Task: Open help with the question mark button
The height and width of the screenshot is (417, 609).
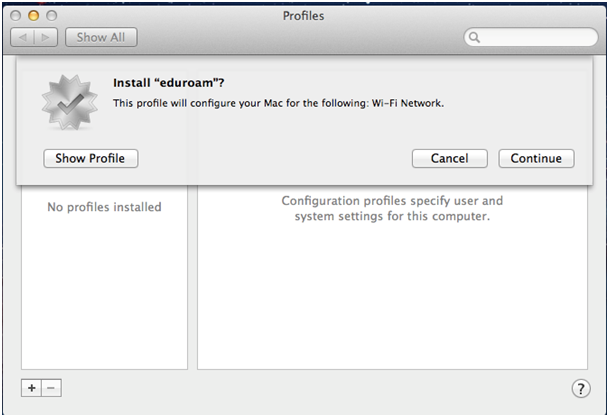Action: (579, 388)
